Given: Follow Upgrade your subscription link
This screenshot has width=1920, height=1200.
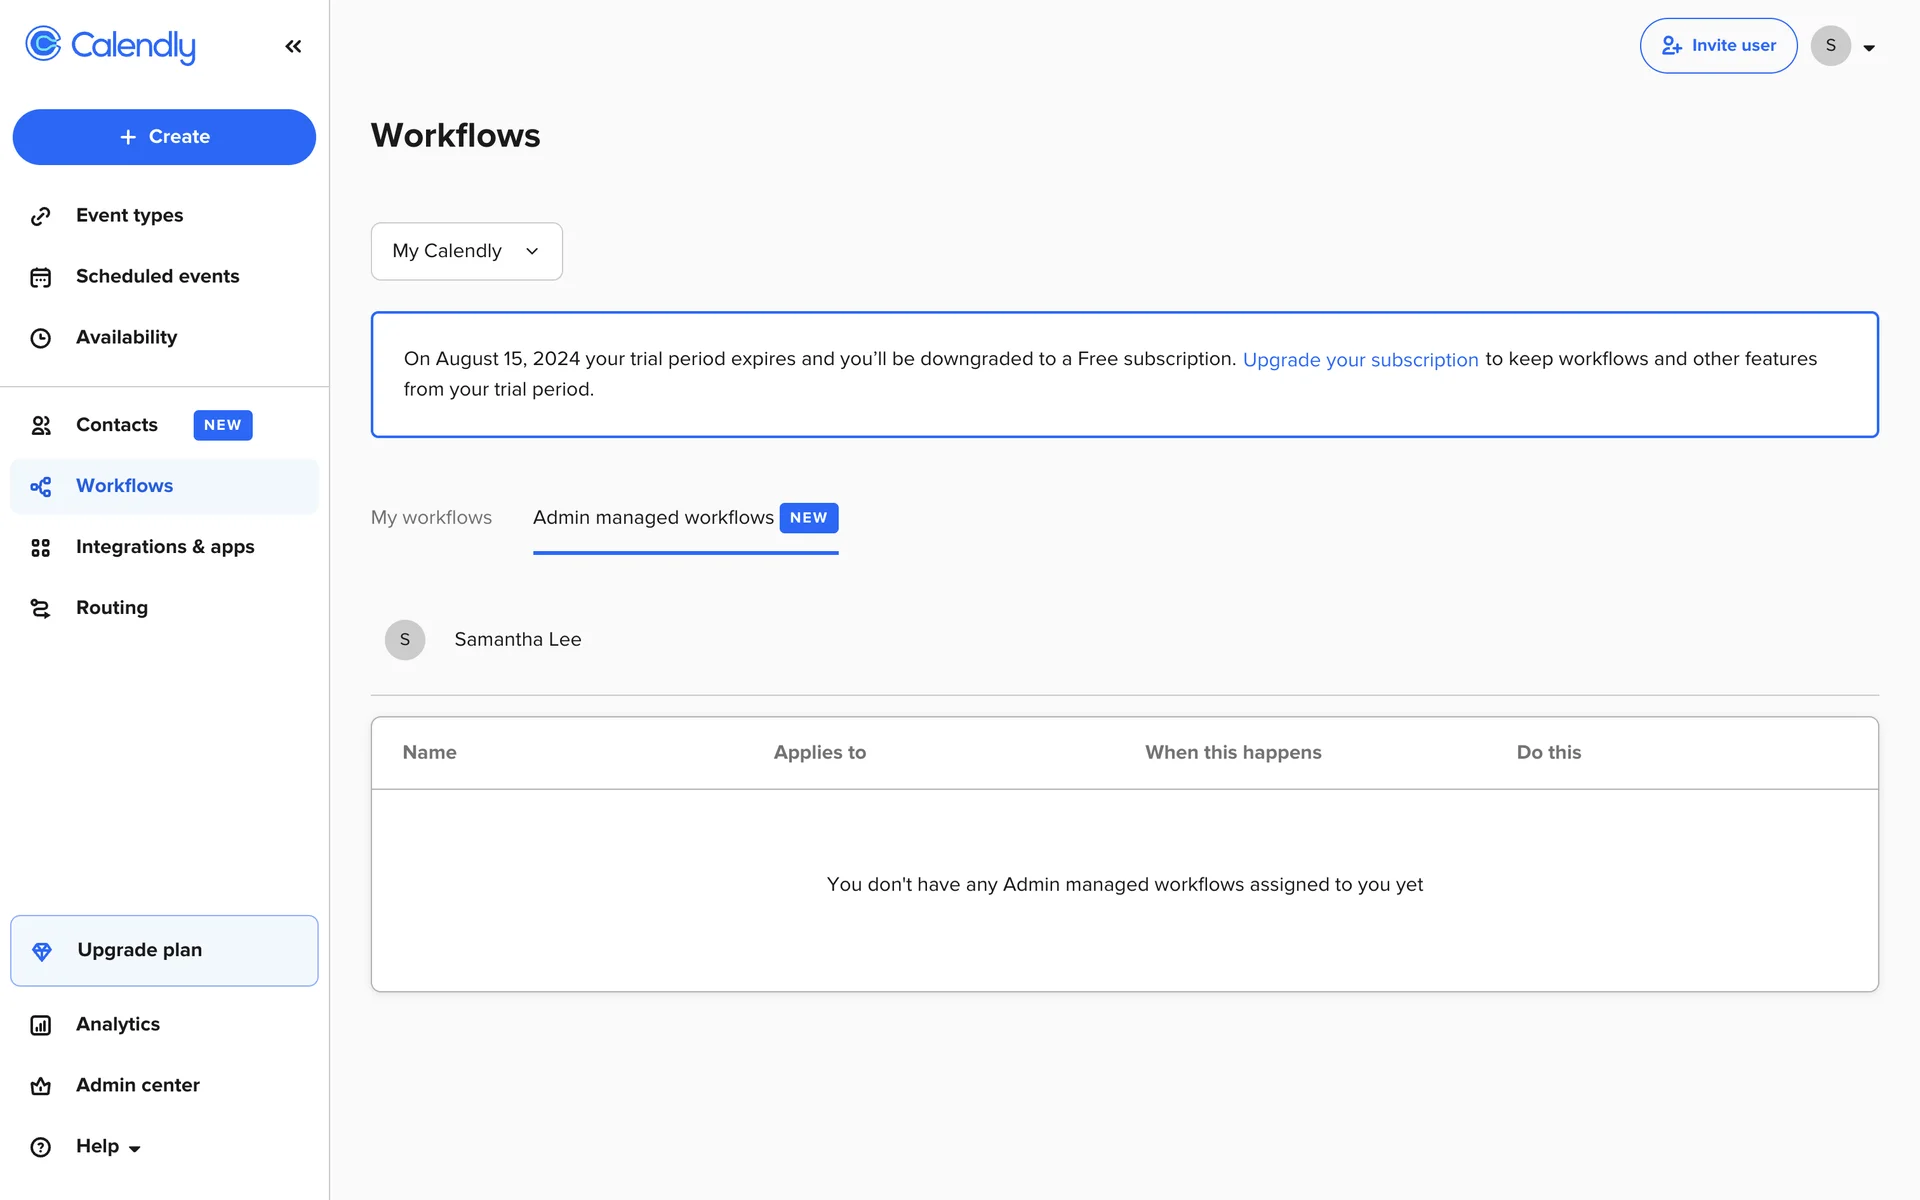Looking at the screenshot, I should (x=1360, y=360).
